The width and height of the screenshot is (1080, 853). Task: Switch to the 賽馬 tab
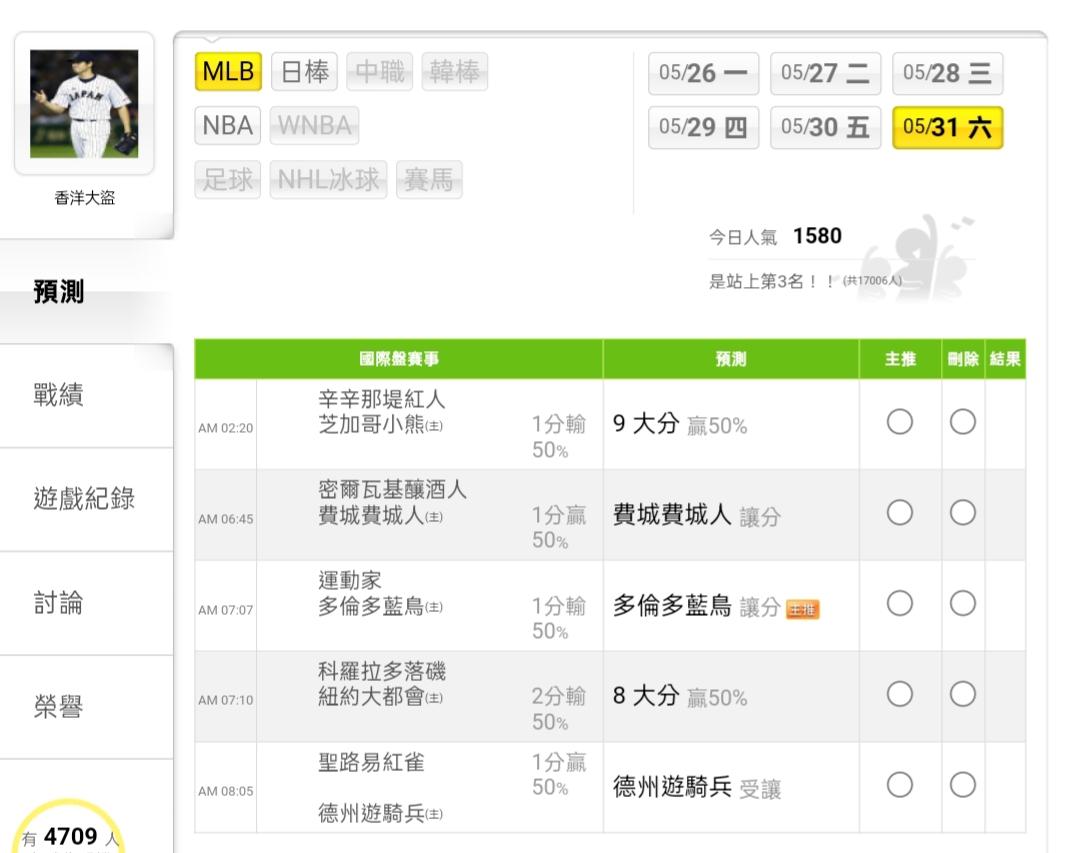coord(429,180)
